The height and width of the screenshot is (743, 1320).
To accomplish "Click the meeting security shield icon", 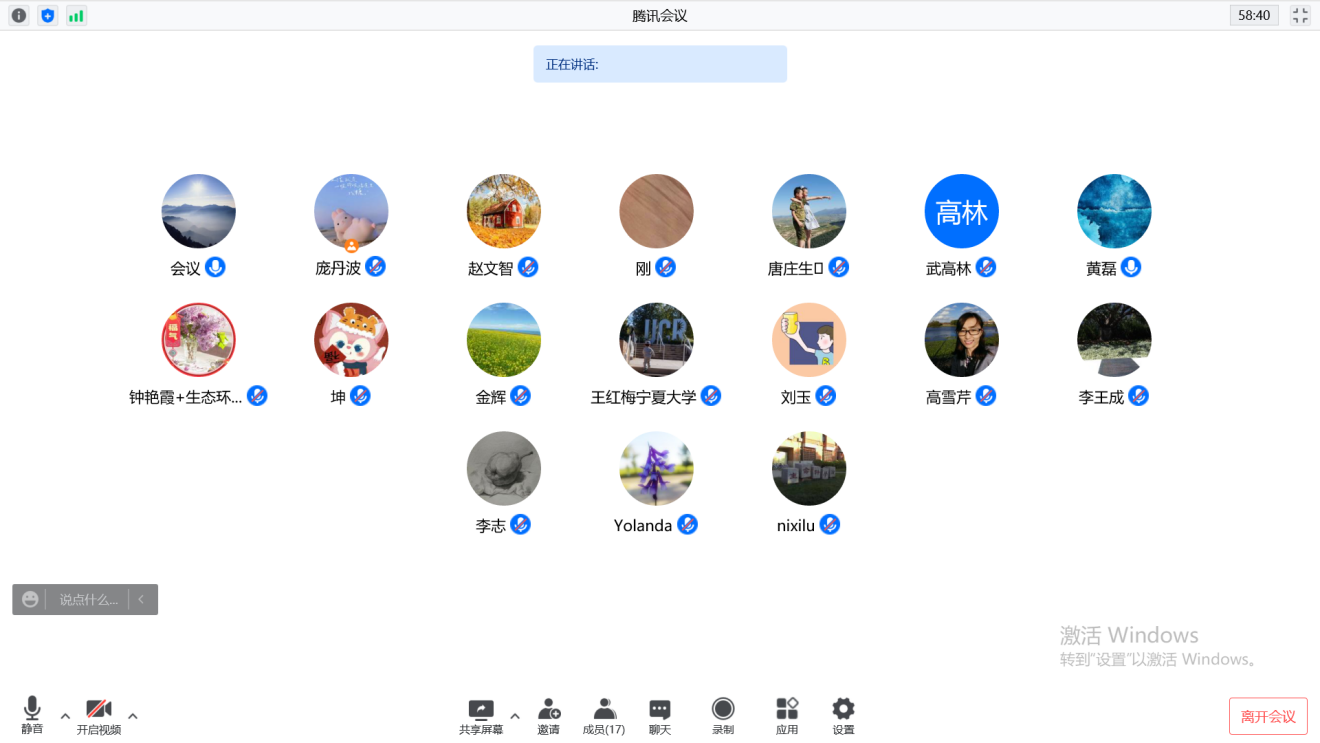I will (46, 15).
